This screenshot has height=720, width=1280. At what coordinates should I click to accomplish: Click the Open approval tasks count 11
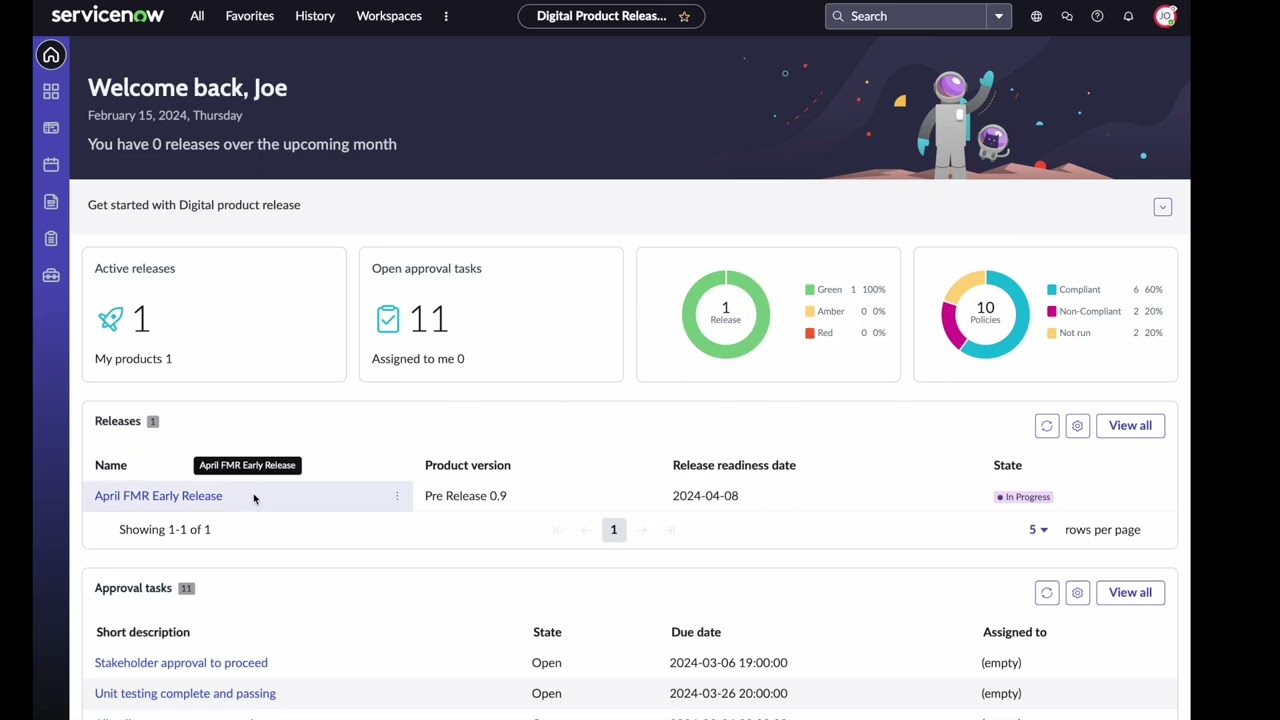428,319
